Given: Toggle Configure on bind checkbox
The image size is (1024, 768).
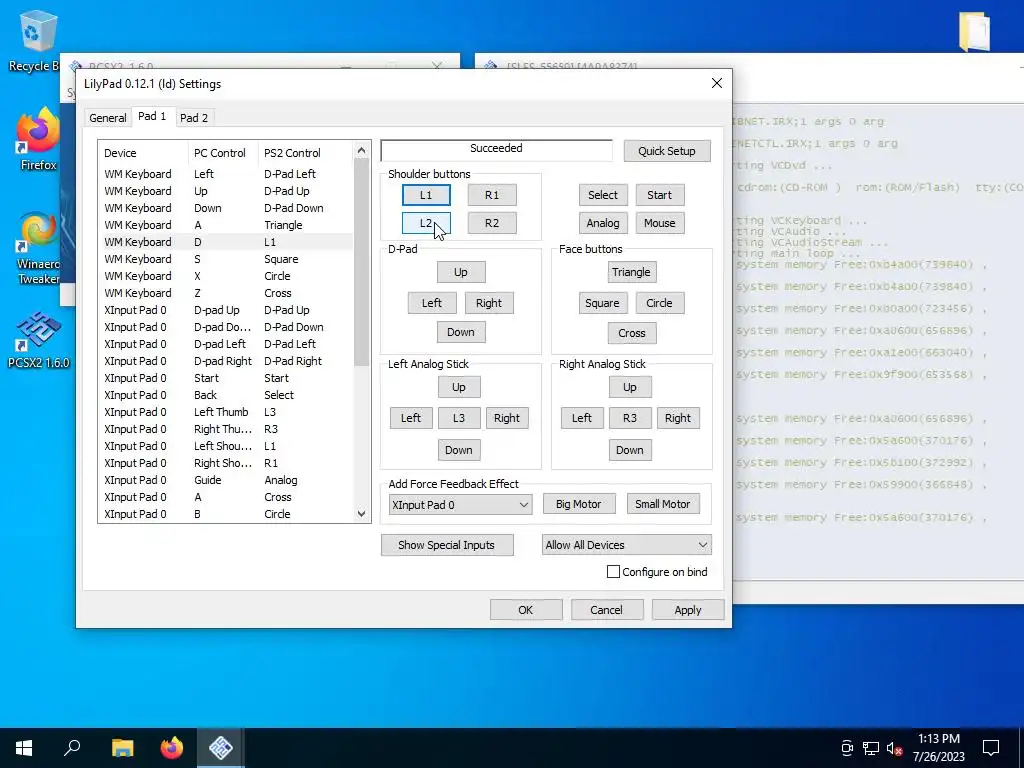Looking at the screenshot, I should point(613,571).
